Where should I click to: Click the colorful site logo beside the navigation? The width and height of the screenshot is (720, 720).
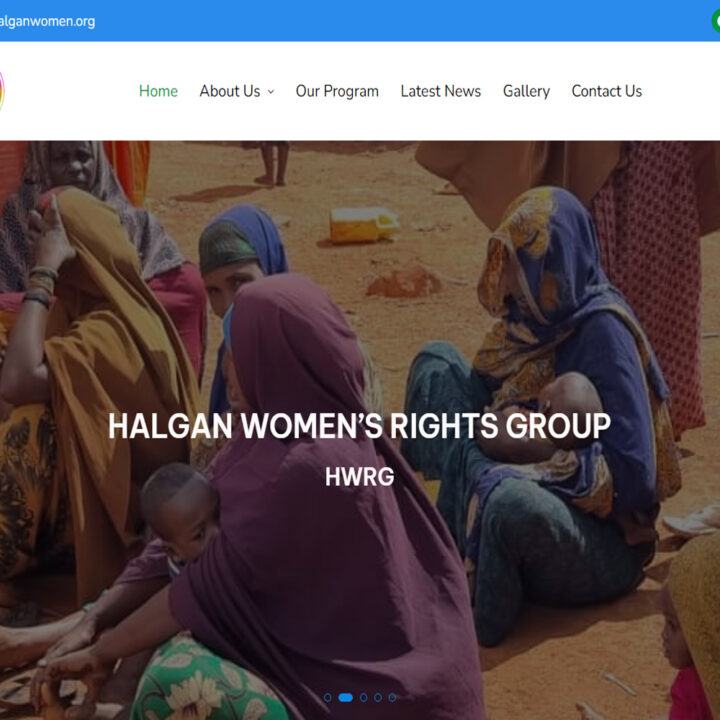(2, 91)
